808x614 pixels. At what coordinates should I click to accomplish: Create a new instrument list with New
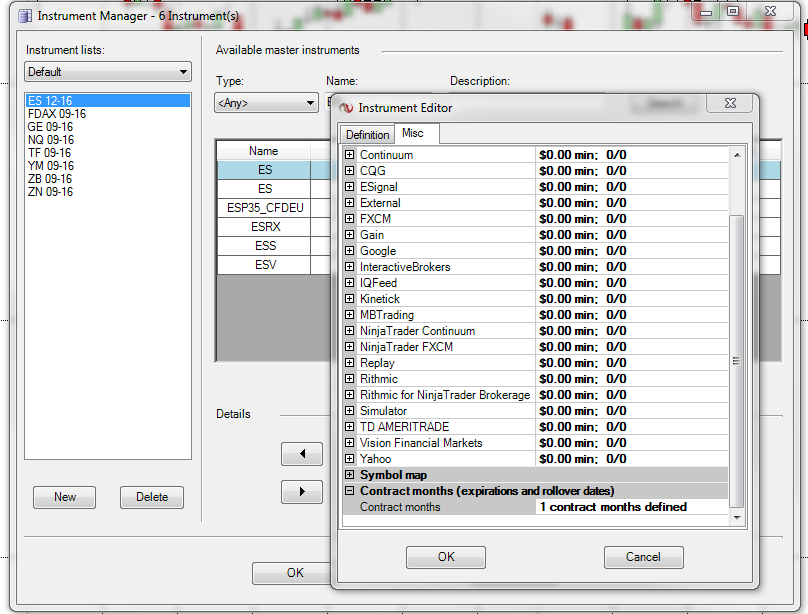pos(64,497)
